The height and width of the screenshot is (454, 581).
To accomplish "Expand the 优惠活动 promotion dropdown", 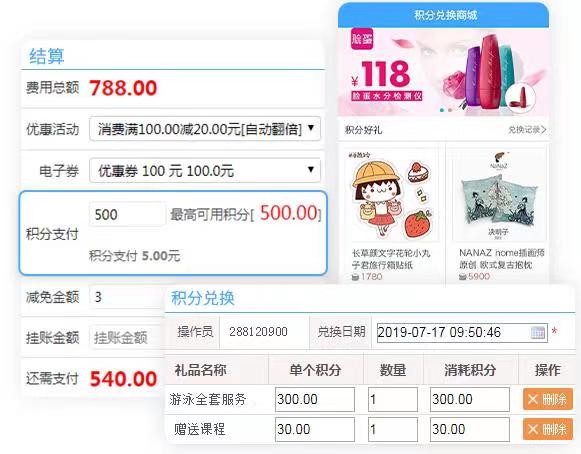I will click(x=205, y=129).
